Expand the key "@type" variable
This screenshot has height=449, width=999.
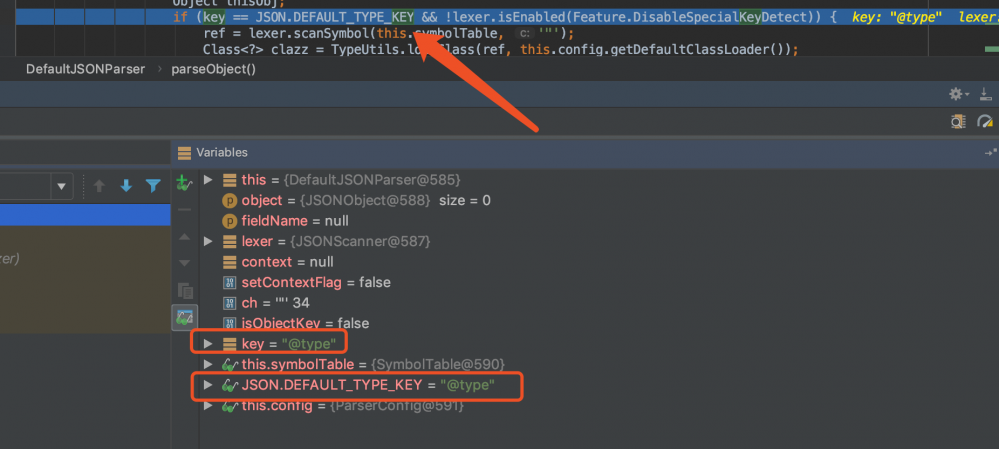coord(208,344)
